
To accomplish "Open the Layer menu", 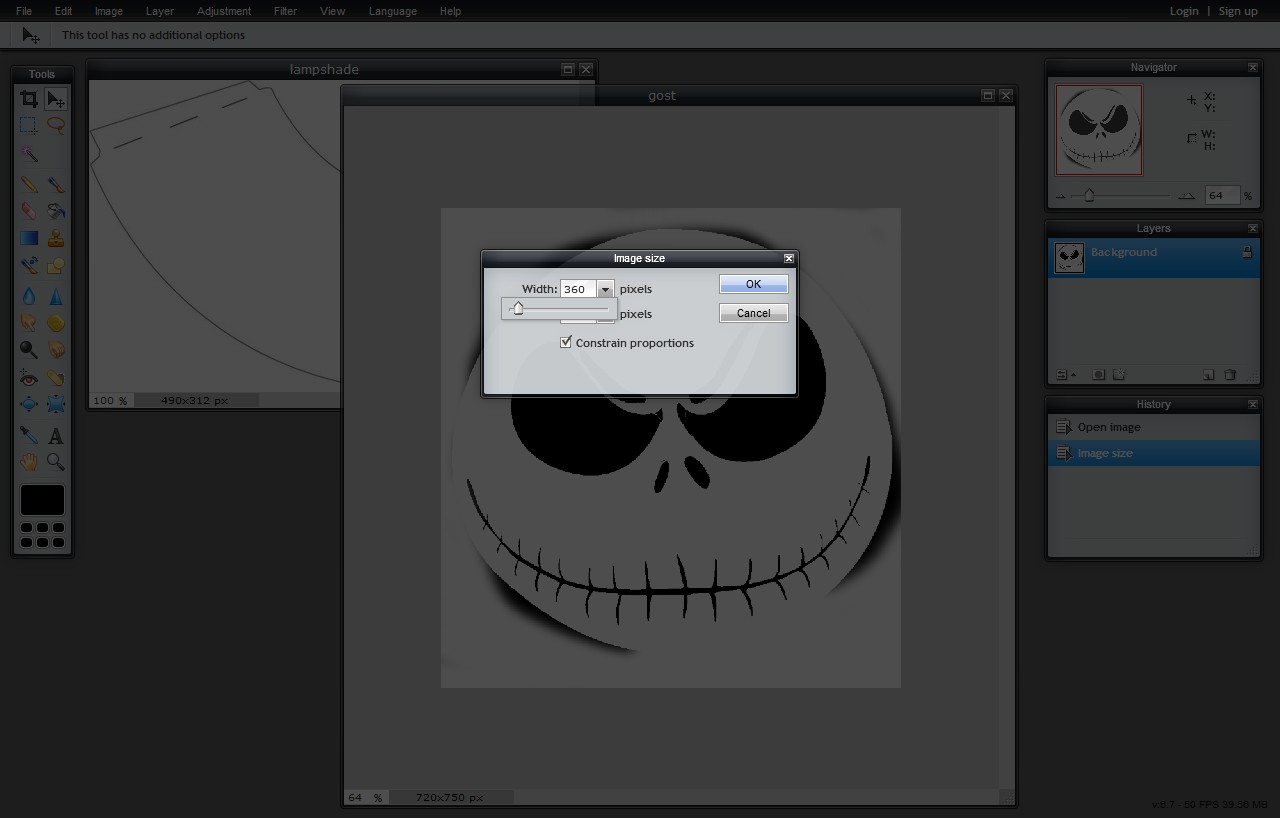I will tap(160, 11).
